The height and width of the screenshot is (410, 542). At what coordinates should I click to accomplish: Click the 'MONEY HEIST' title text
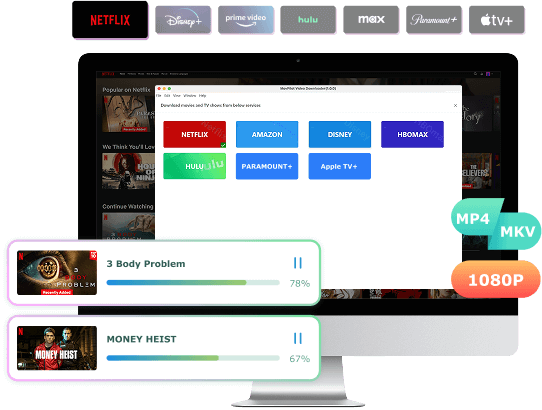(141, 339)
